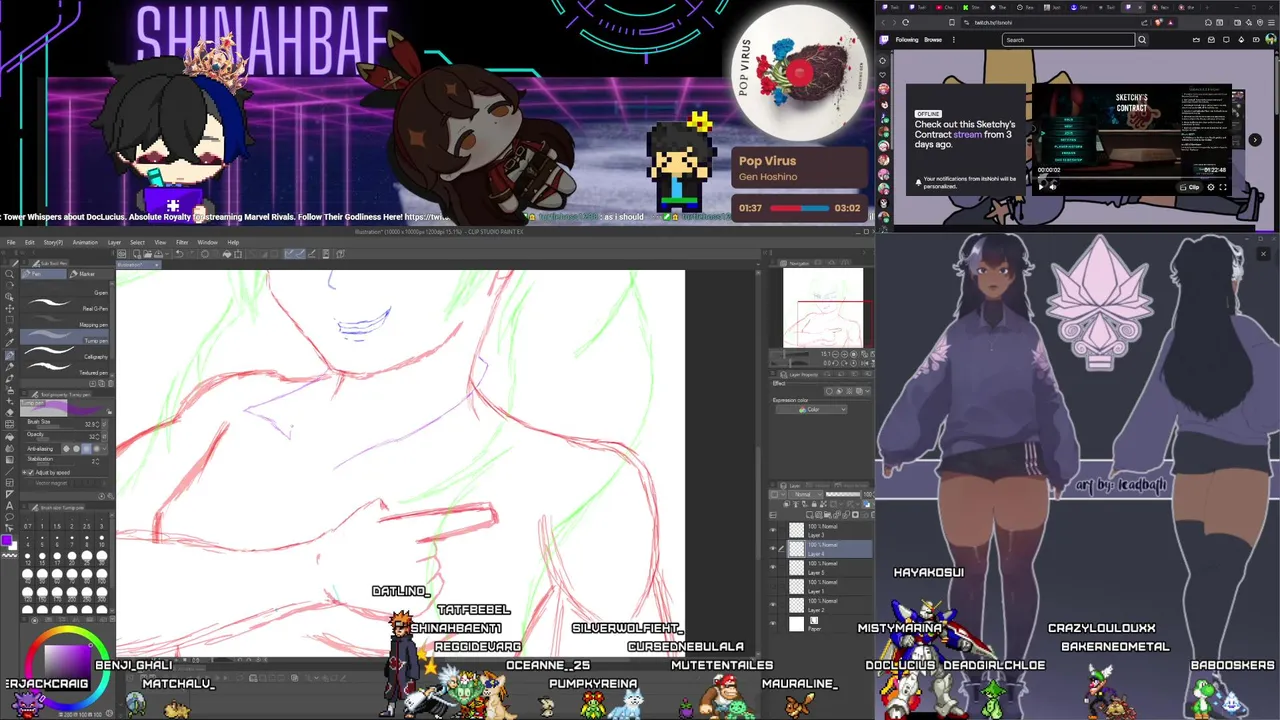Open the File menu
The width and height of the screenshot is (1280, 720).
pos(11,242)
